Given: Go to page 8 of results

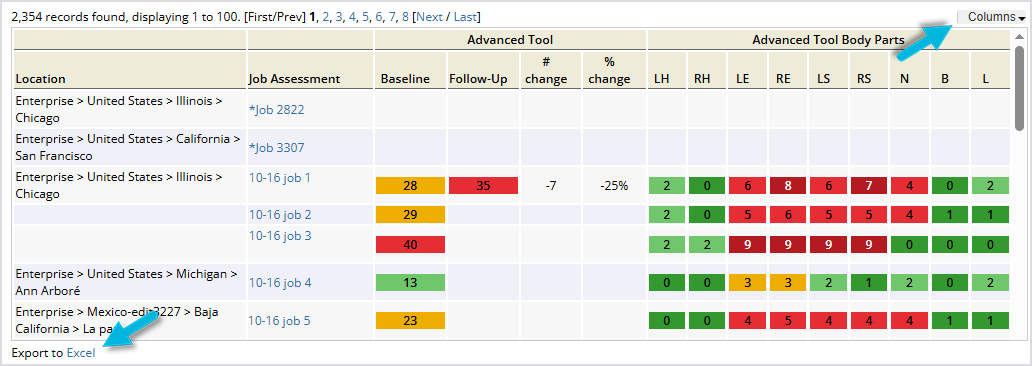Looking at the screenshot, I should 405,17.
